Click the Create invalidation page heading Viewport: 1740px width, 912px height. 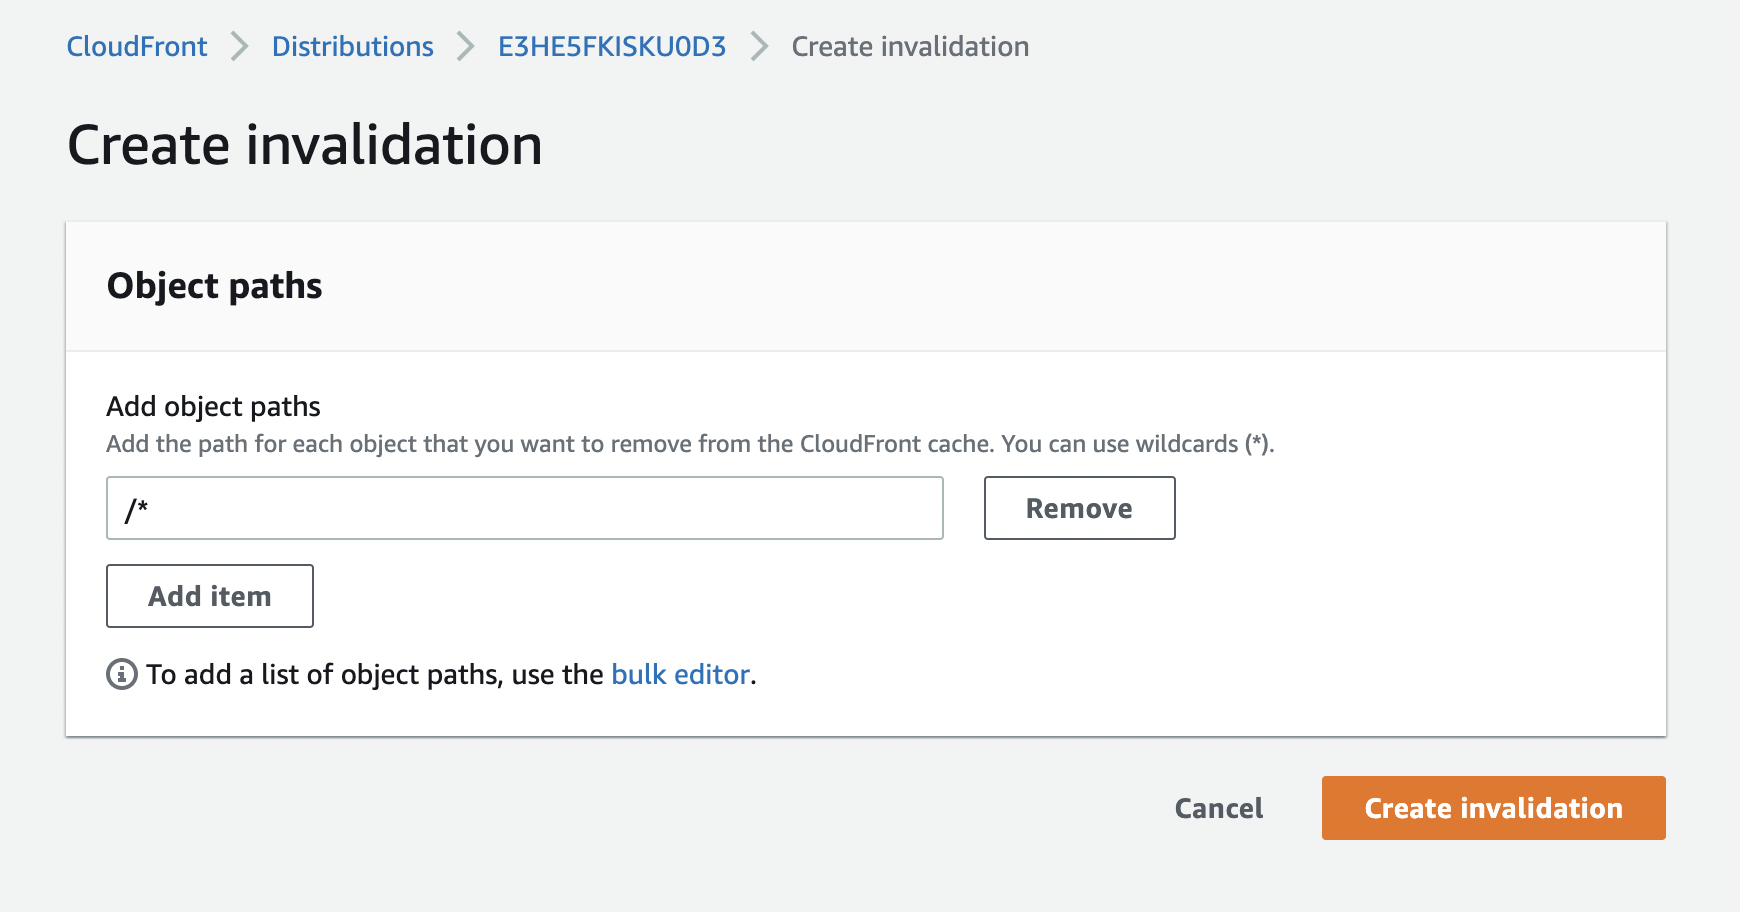click(x=305, y=145)
